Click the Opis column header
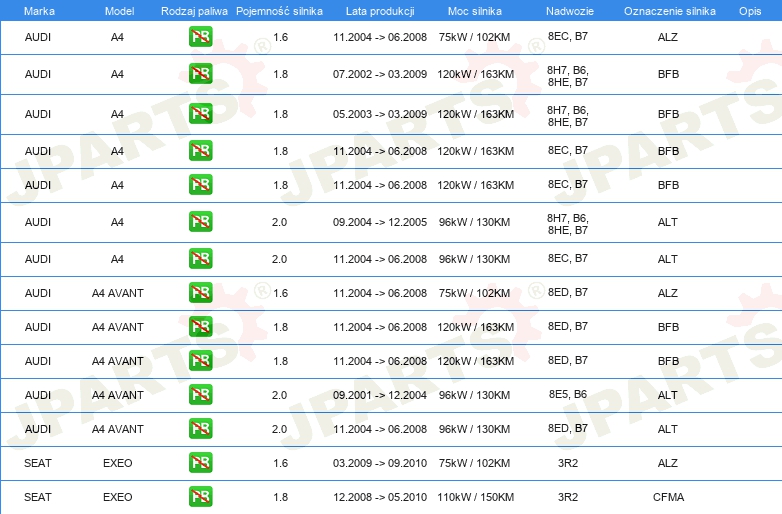Screen dimensions: 782x514 coord(750,11)
